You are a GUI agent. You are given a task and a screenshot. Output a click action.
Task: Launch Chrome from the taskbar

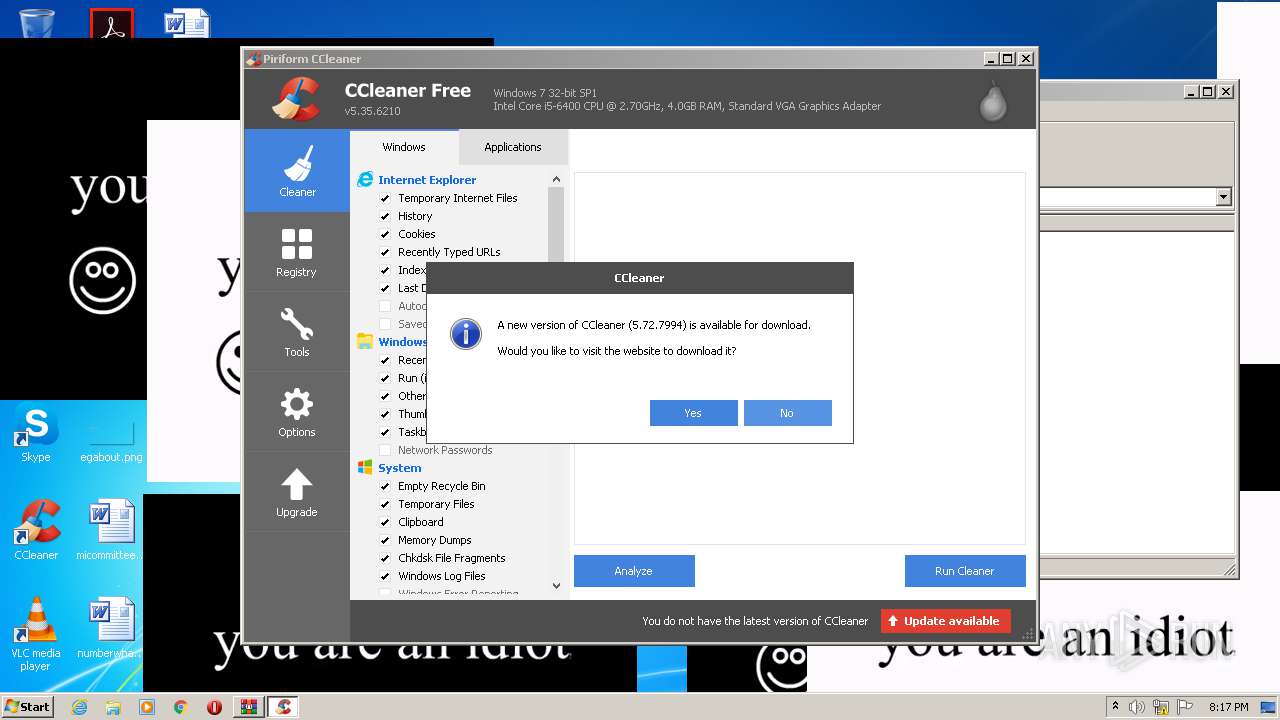click(181, 707)
